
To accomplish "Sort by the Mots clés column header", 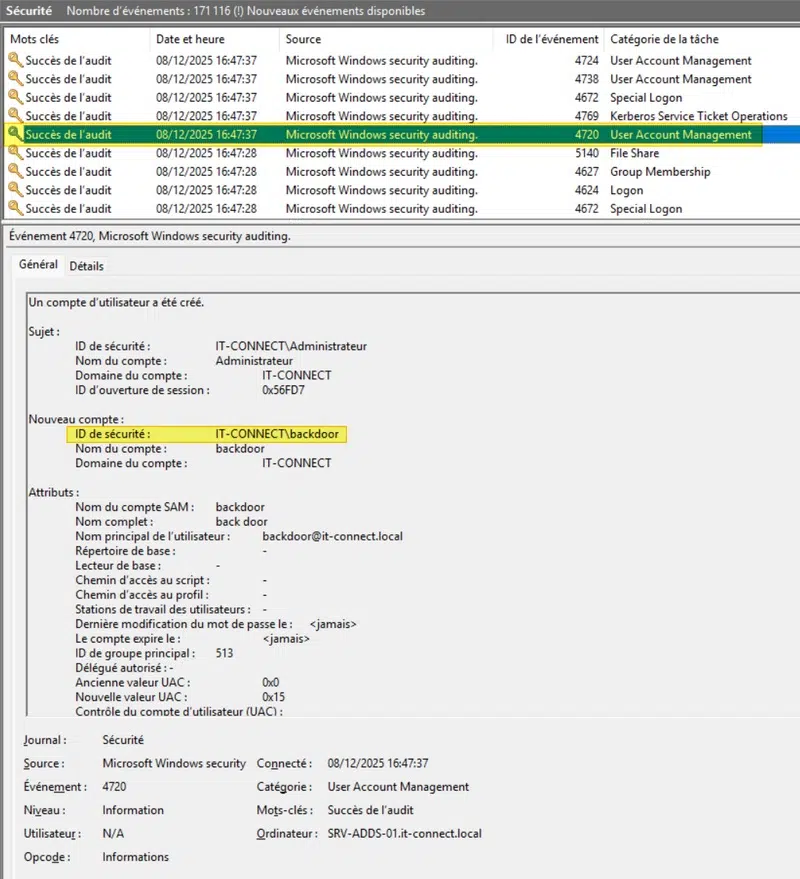I will click(x=37, y=39).
